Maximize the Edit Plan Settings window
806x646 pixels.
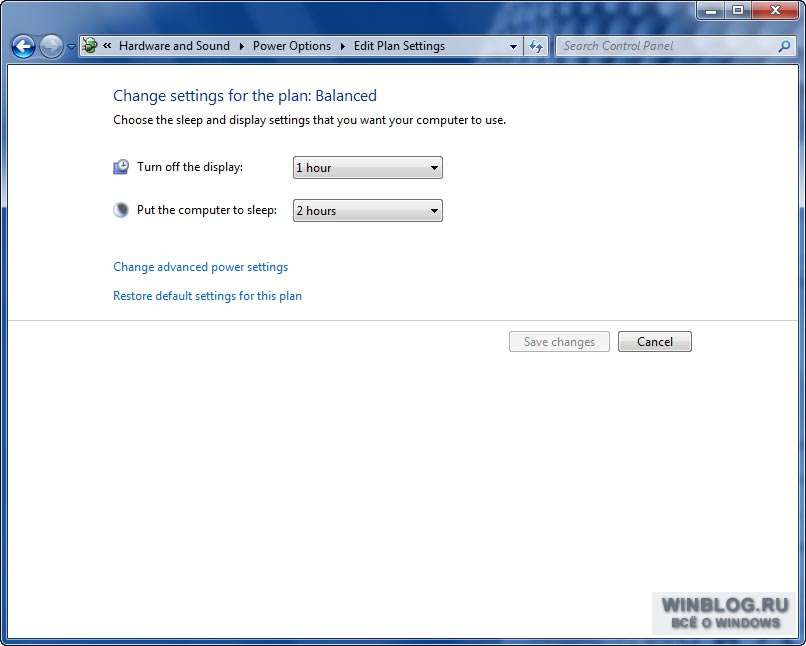pos(738,10)
